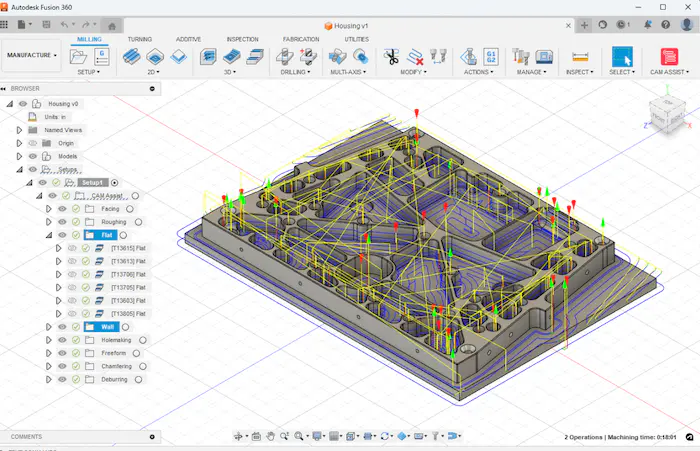Add a new design tab

(x=584, y=25)
